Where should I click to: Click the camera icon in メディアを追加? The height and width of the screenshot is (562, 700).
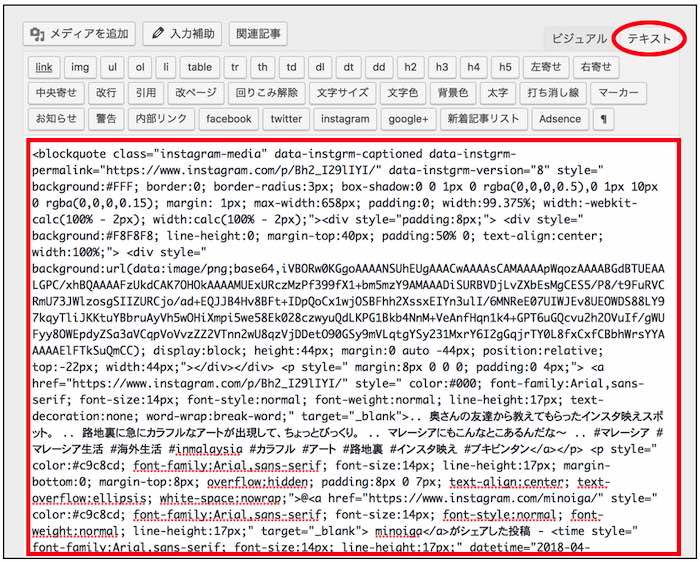[x=37, y=34]
